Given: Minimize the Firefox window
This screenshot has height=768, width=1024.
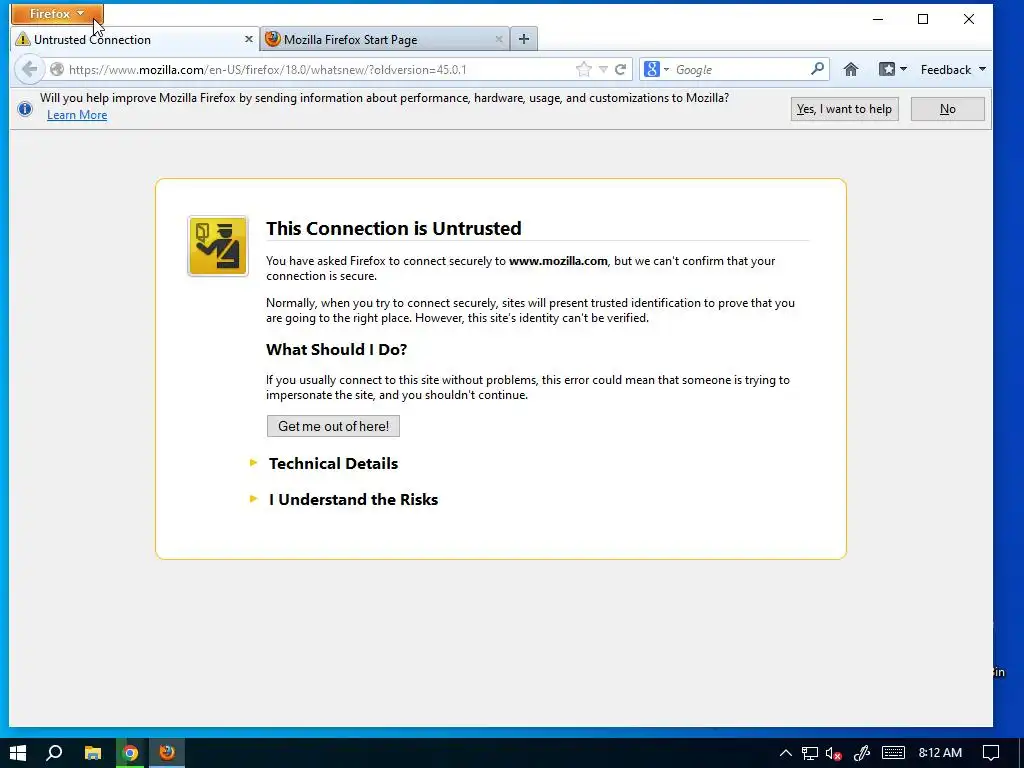Looking at the screenshot, I should coord(878,19).
